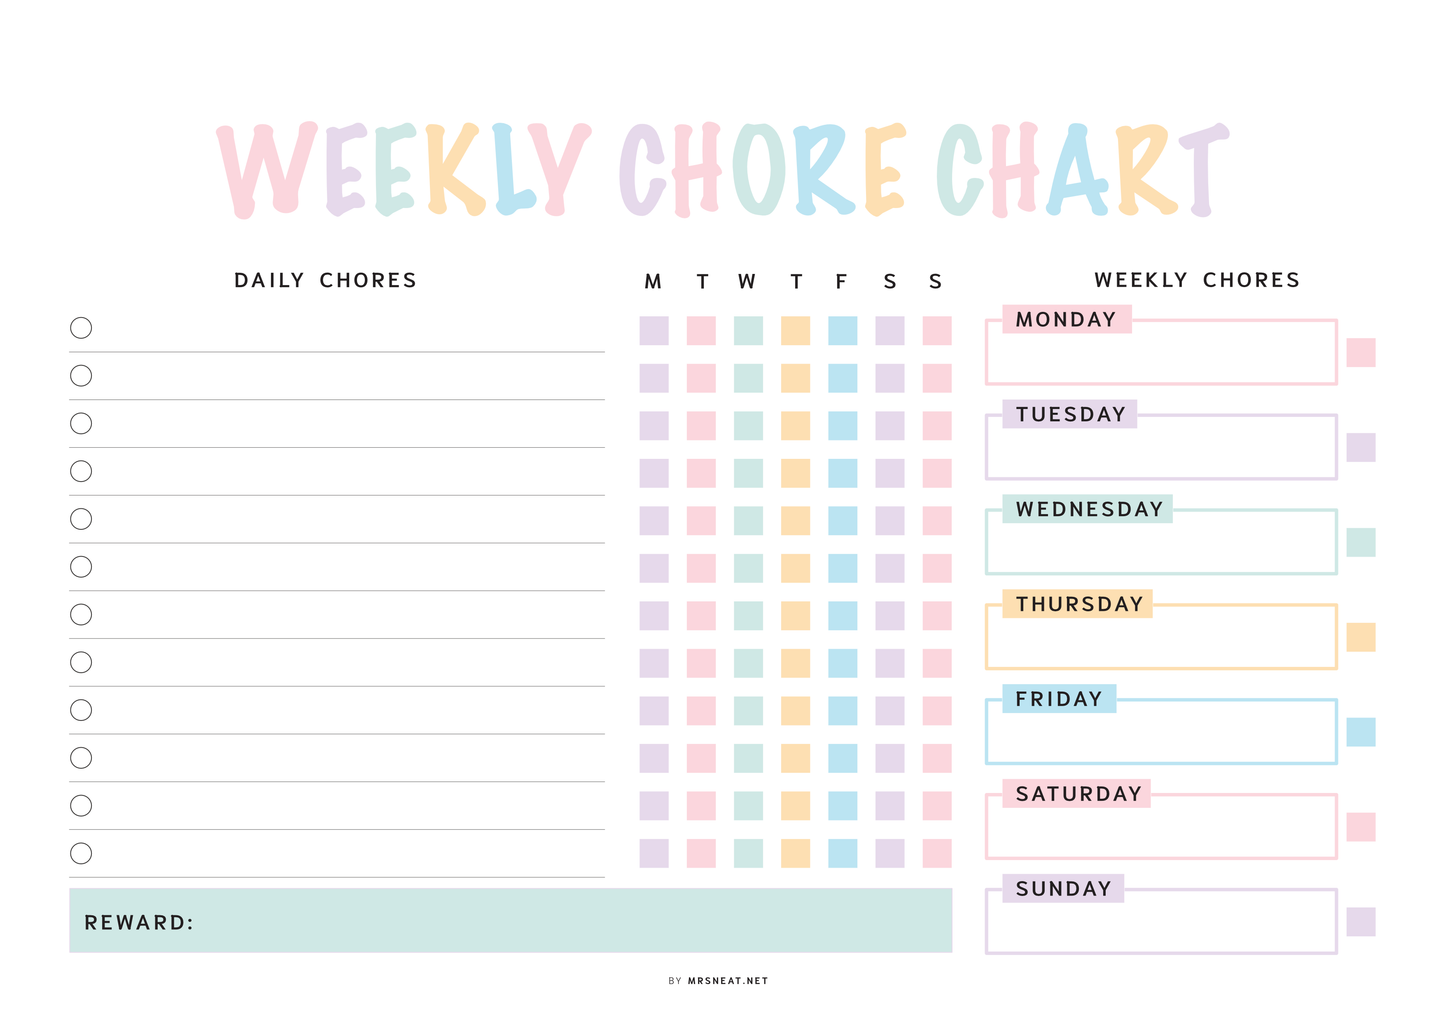Click the DAILY CHORES heading
The width and height of the screenshot is (1445, 1022).
coord(325,280)
